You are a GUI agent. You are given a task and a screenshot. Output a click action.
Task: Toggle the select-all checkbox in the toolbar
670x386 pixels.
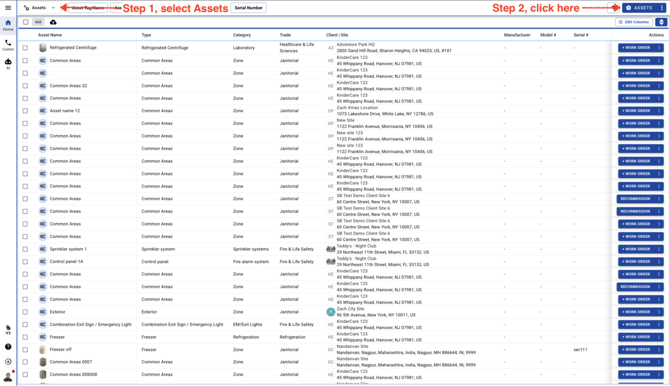tap(26, 22)
